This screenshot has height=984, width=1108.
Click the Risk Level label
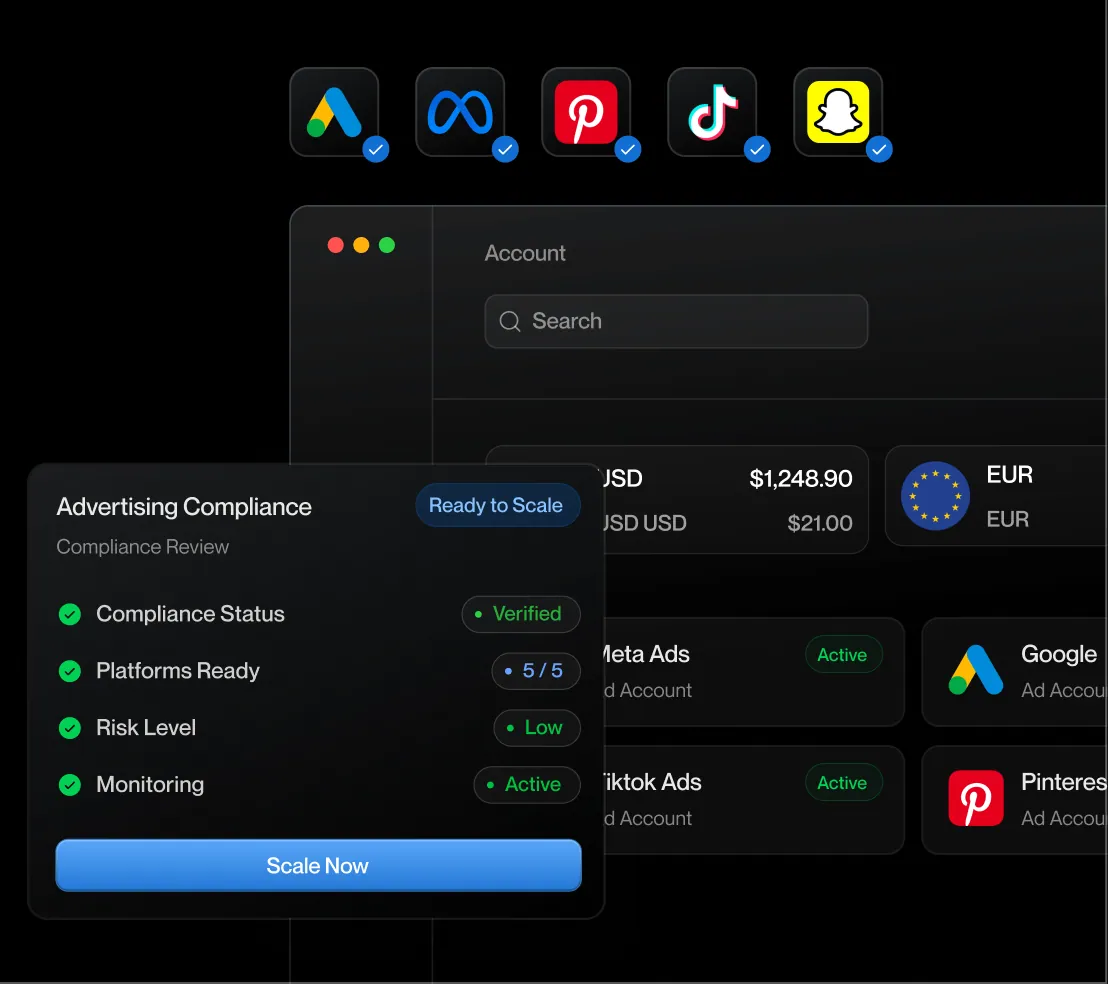click(146, 728)
